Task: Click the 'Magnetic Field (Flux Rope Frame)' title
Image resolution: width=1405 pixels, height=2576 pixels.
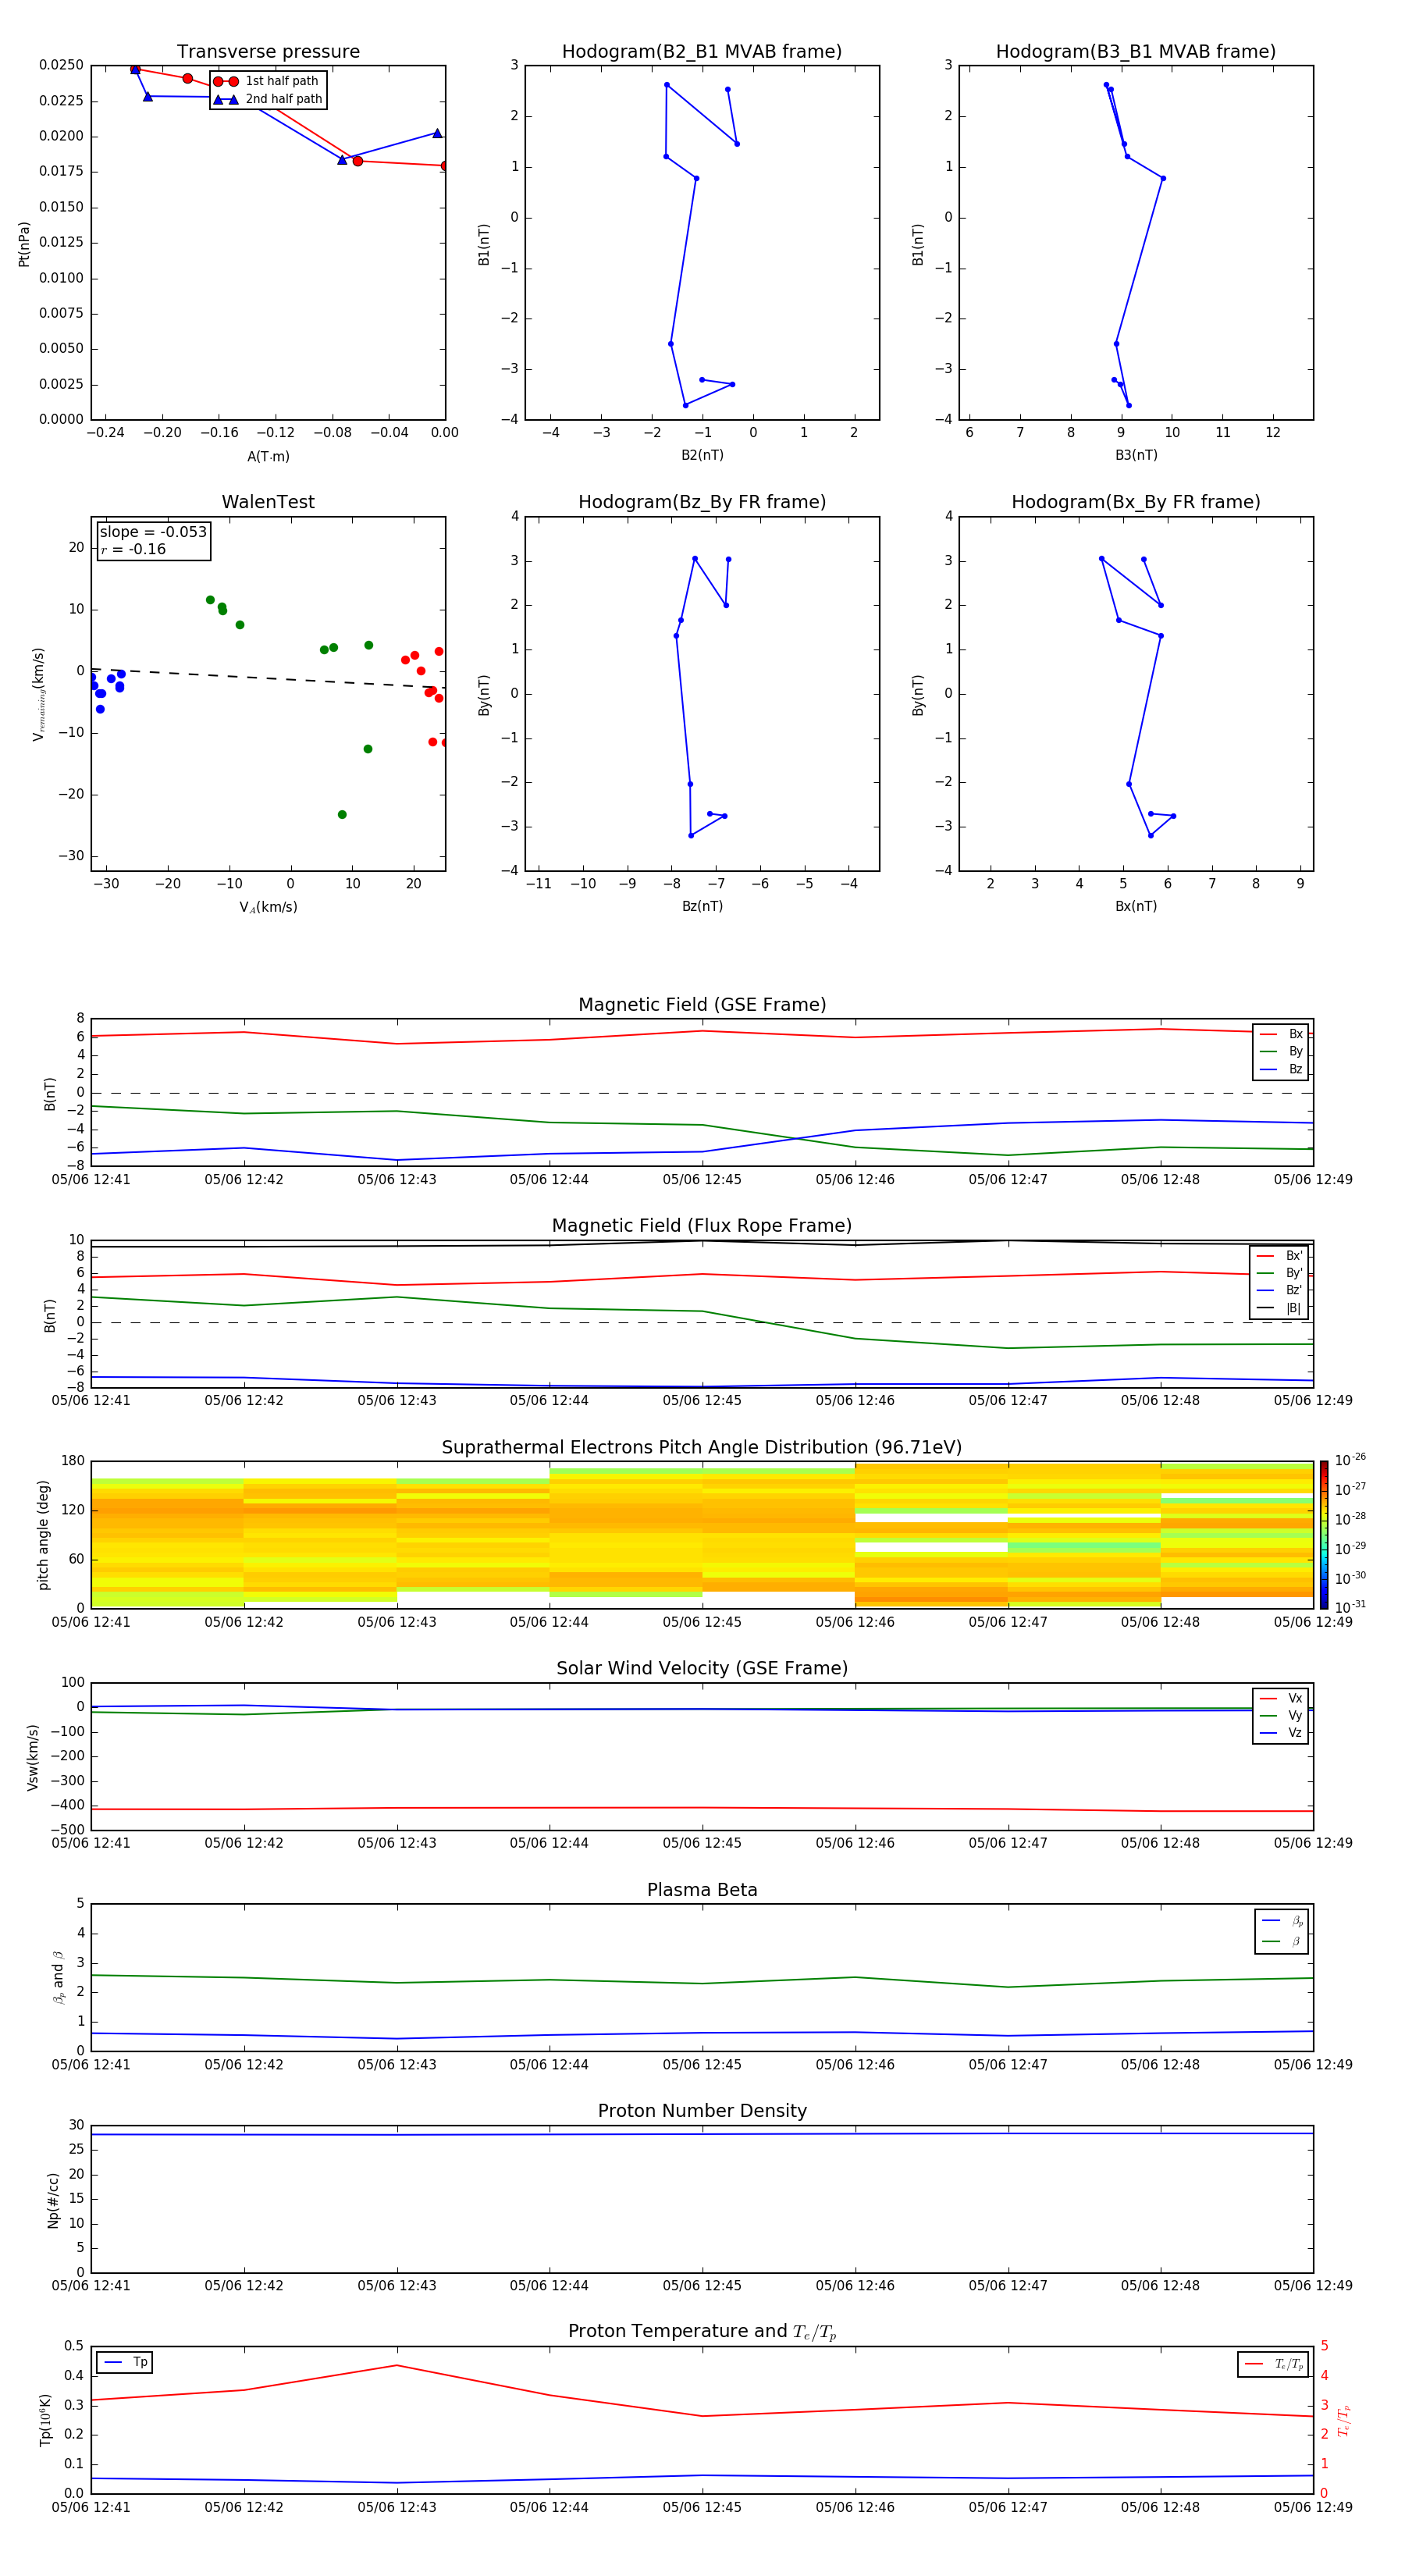Action: pyautogui.click(x=702, y=1226)
